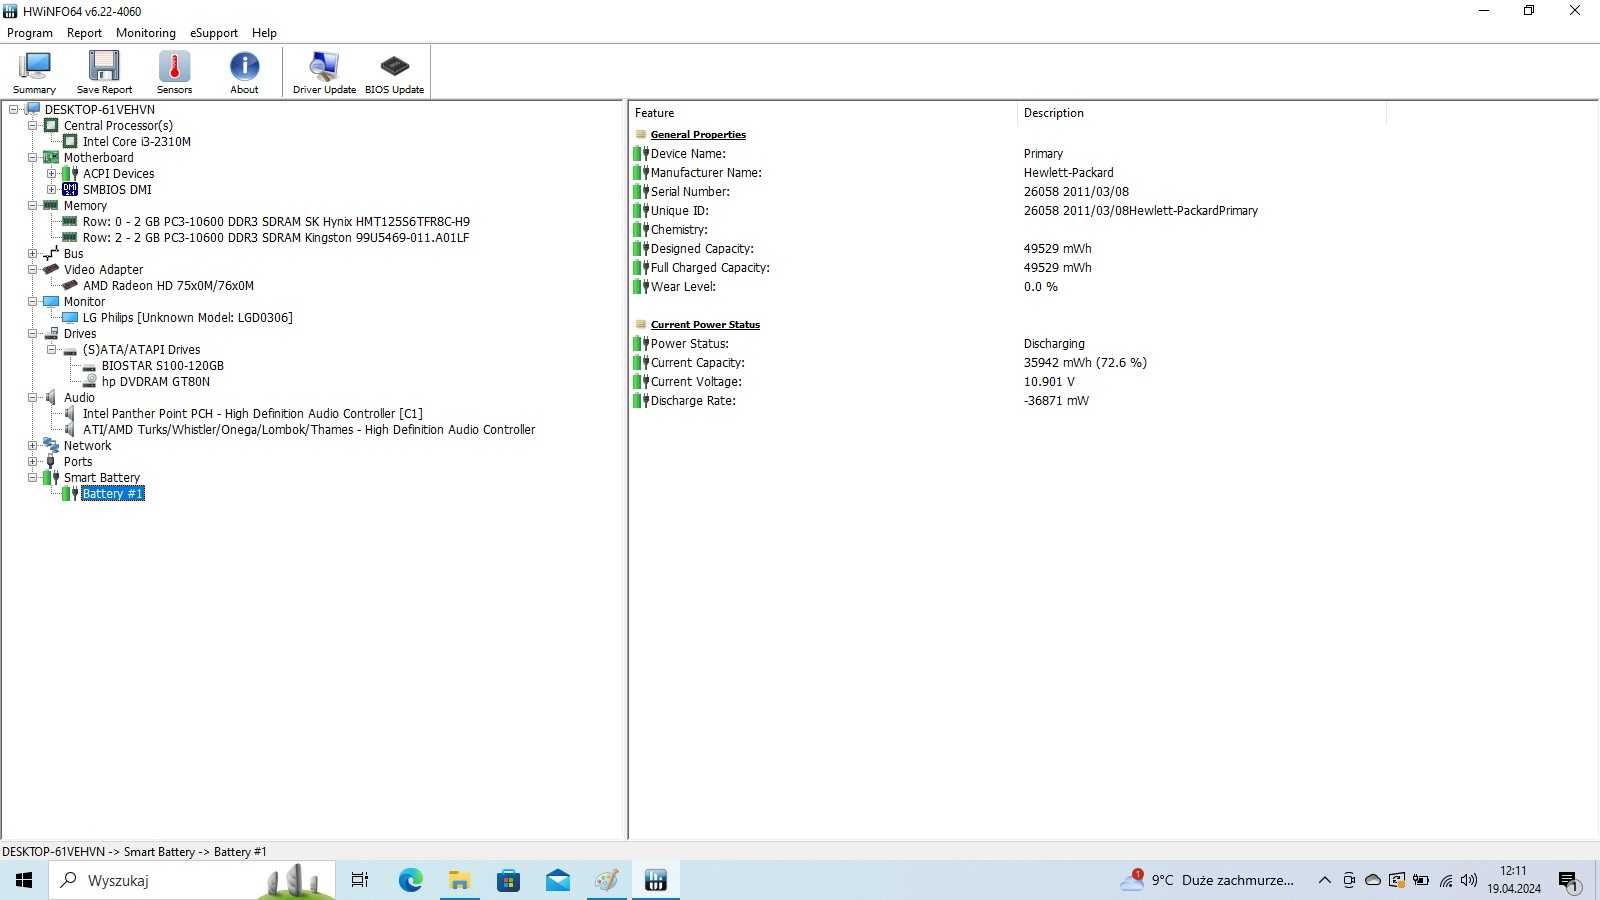Collapse the Smart Battery branch
The image size is (1600, 900).
[x=33, y=478]
